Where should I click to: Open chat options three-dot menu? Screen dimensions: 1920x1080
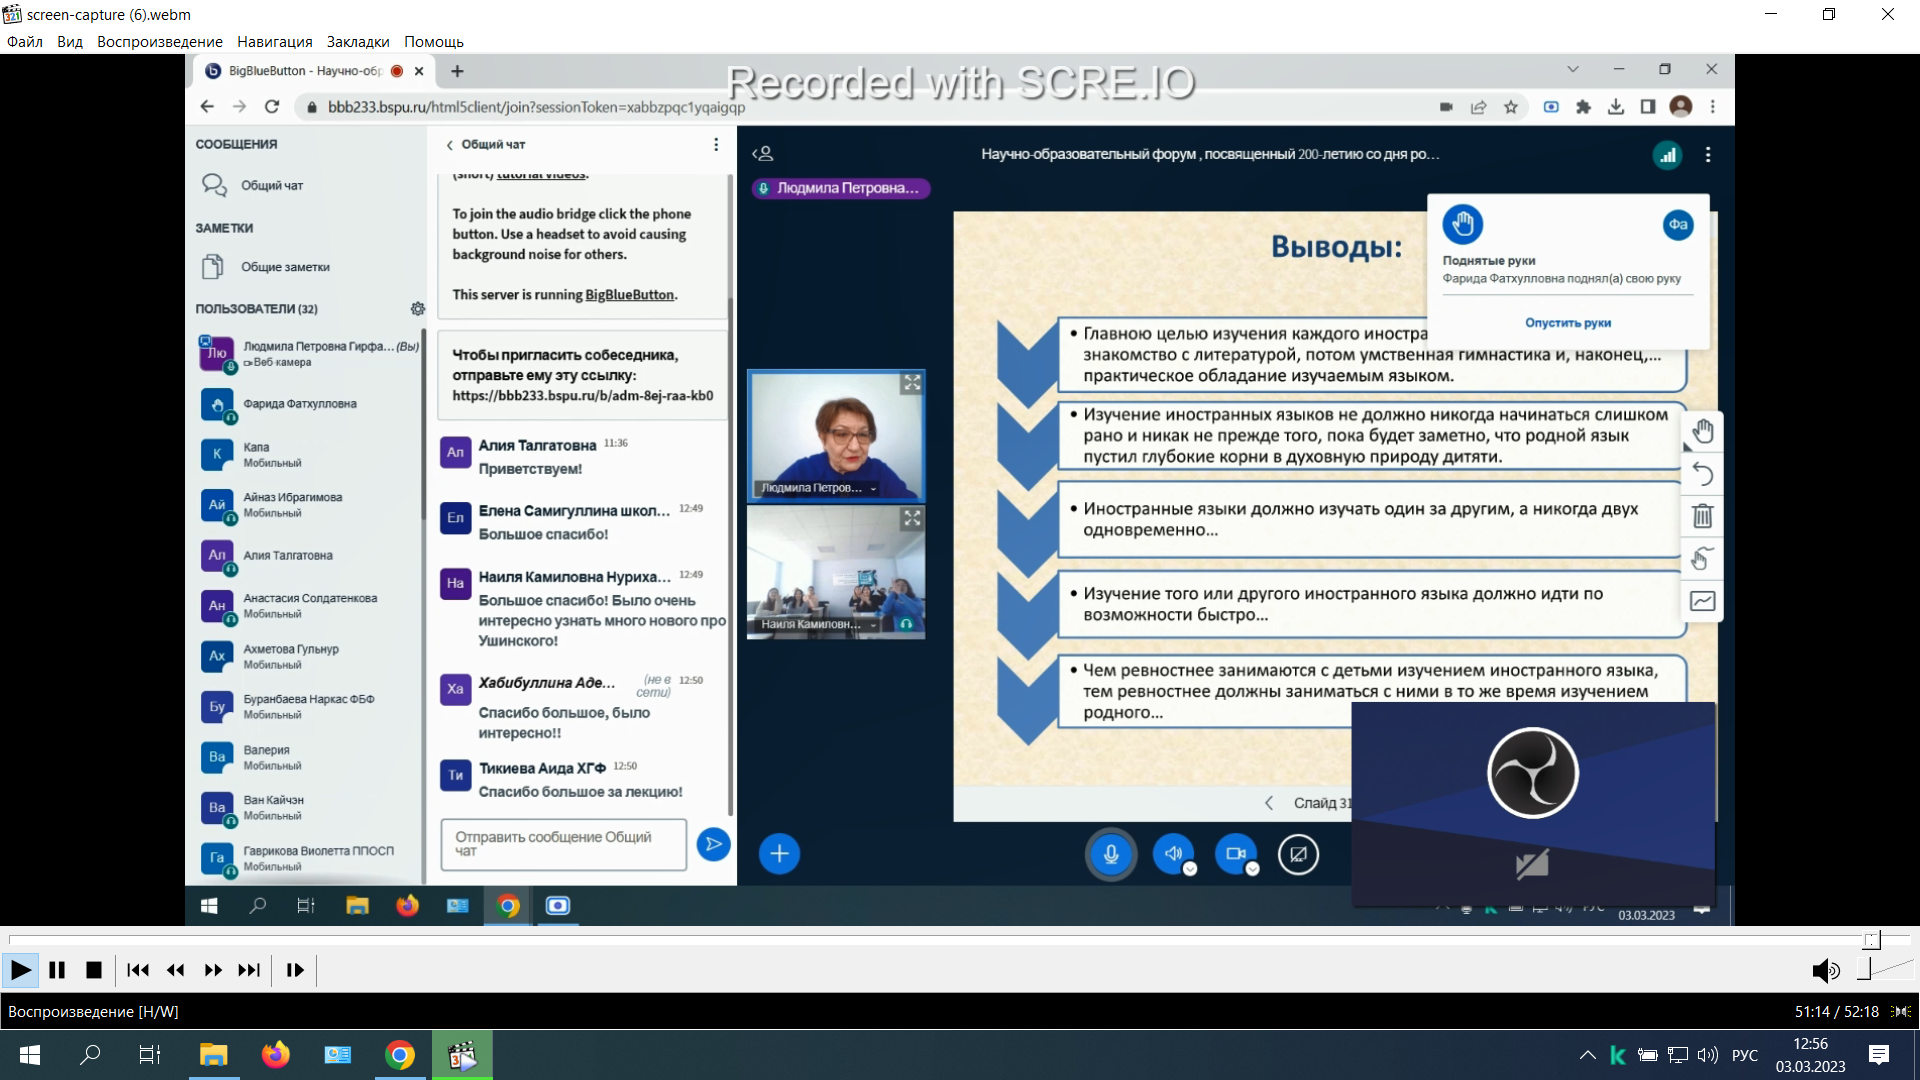click(x=716, y=145)
